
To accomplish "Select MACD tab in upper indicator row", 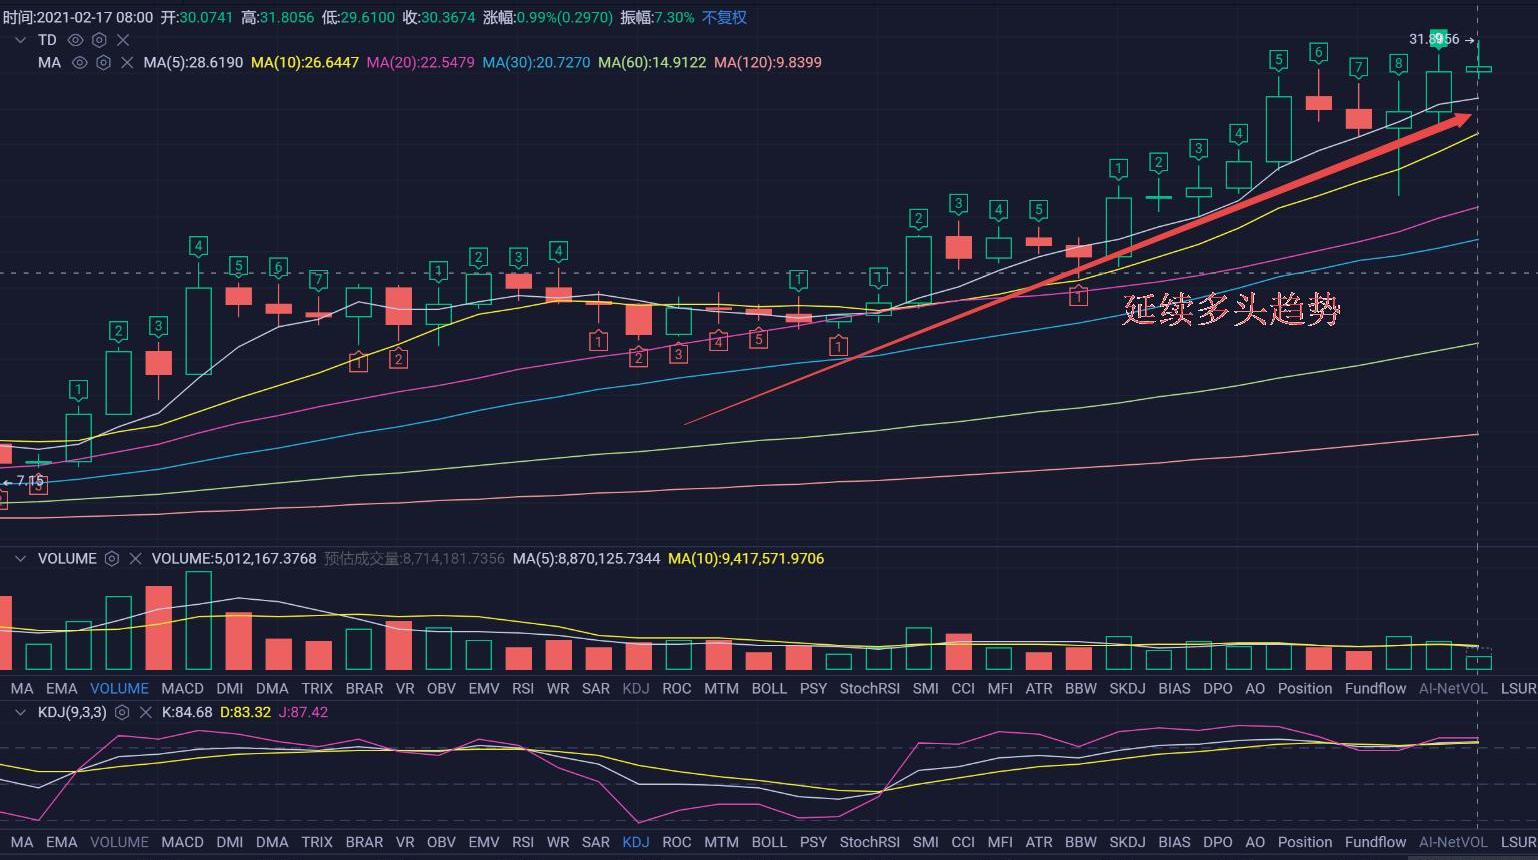I will pyautogui.click(x=182, y=688).
